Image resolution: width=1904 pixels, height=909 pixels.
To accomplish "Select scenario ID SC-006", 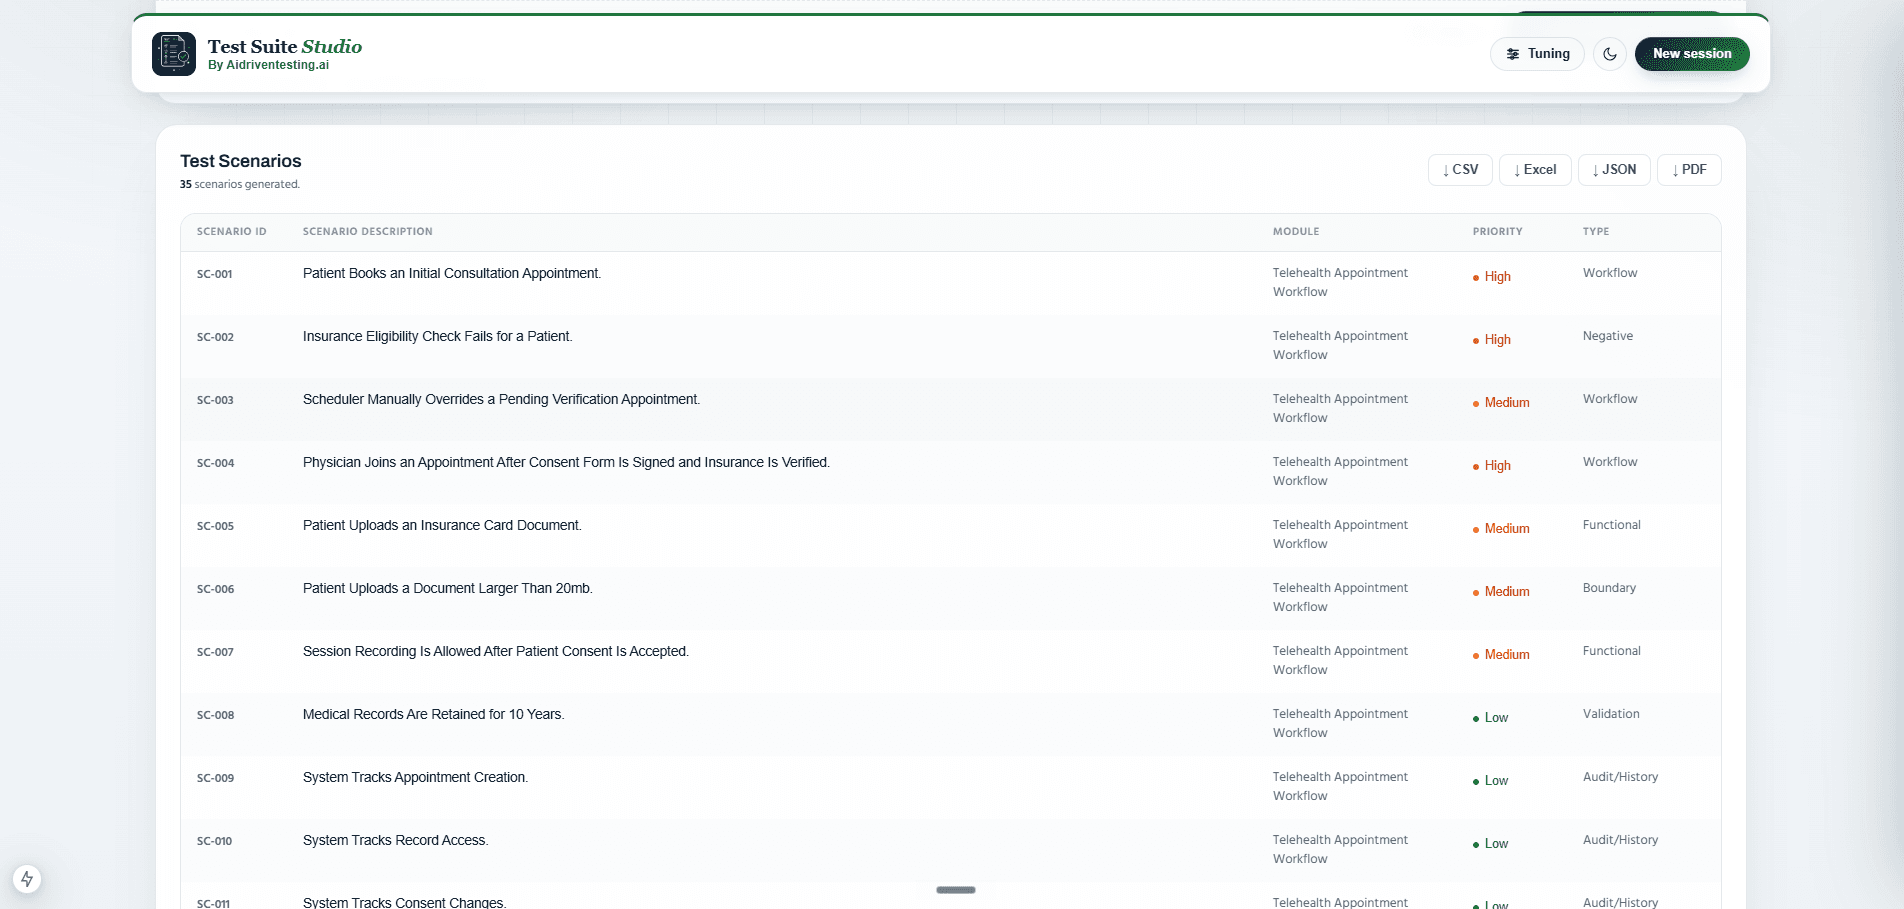I will (x=215, y=589).
